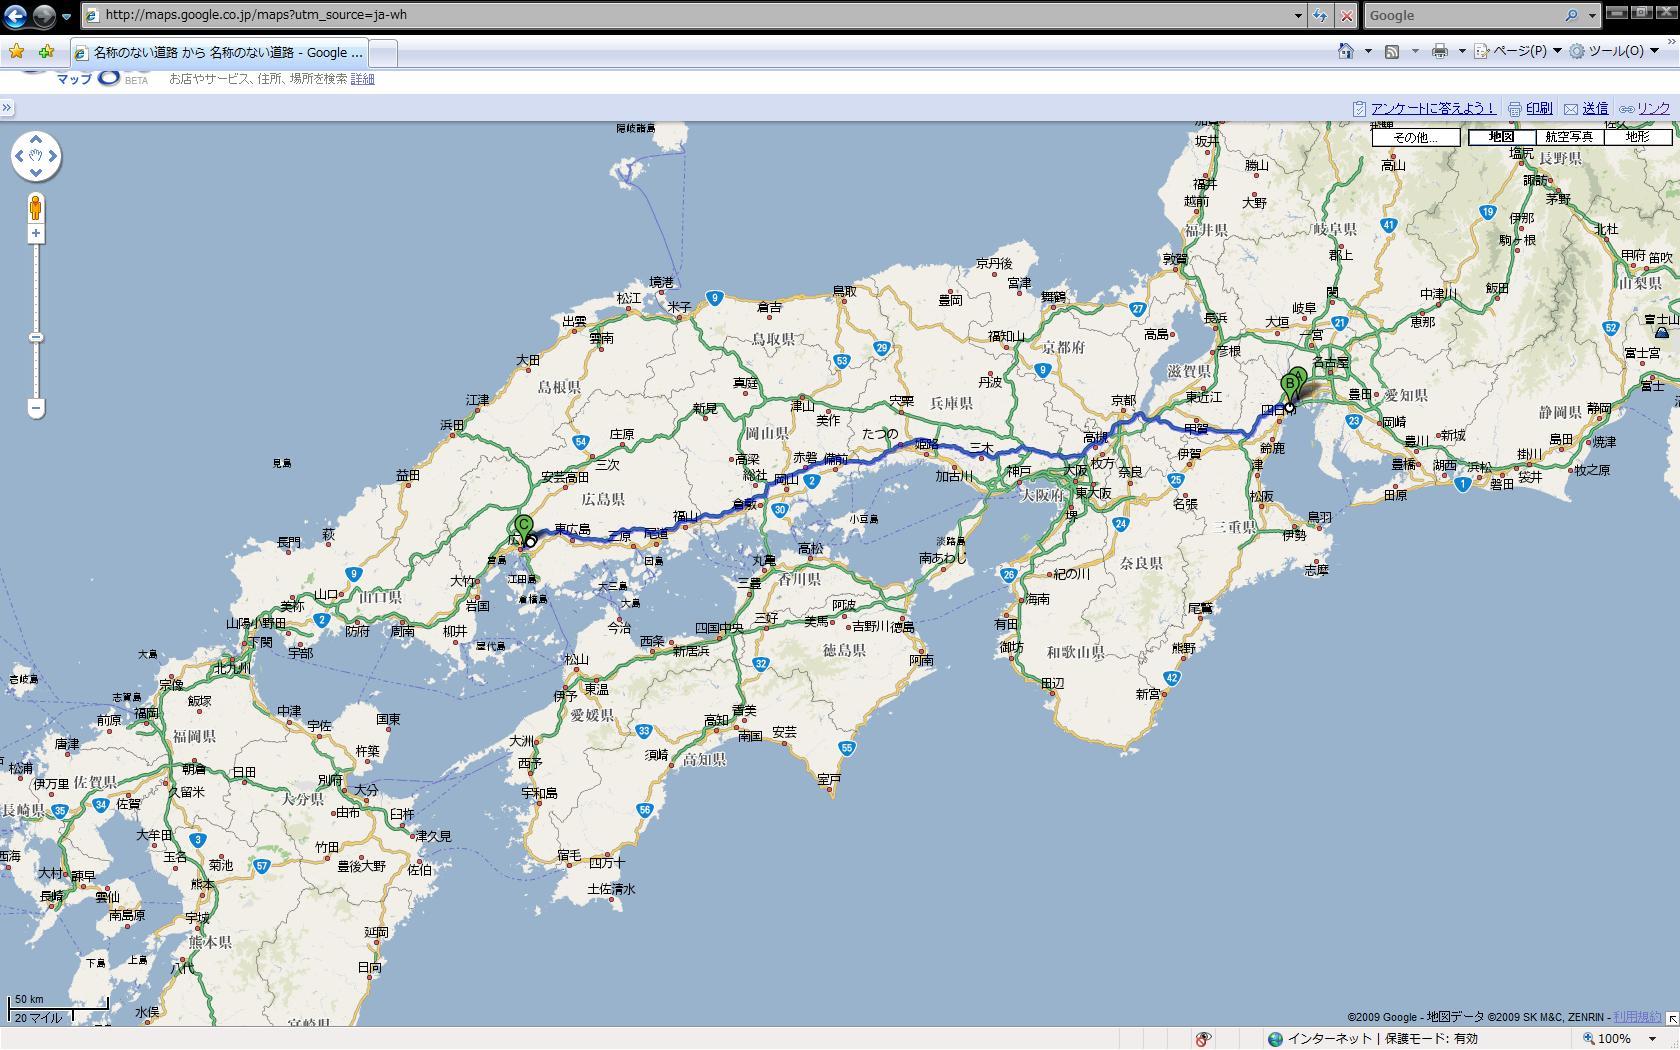Click the green marker C near 広島
The image size is (1680, 1050).
(x=524, y=526)
